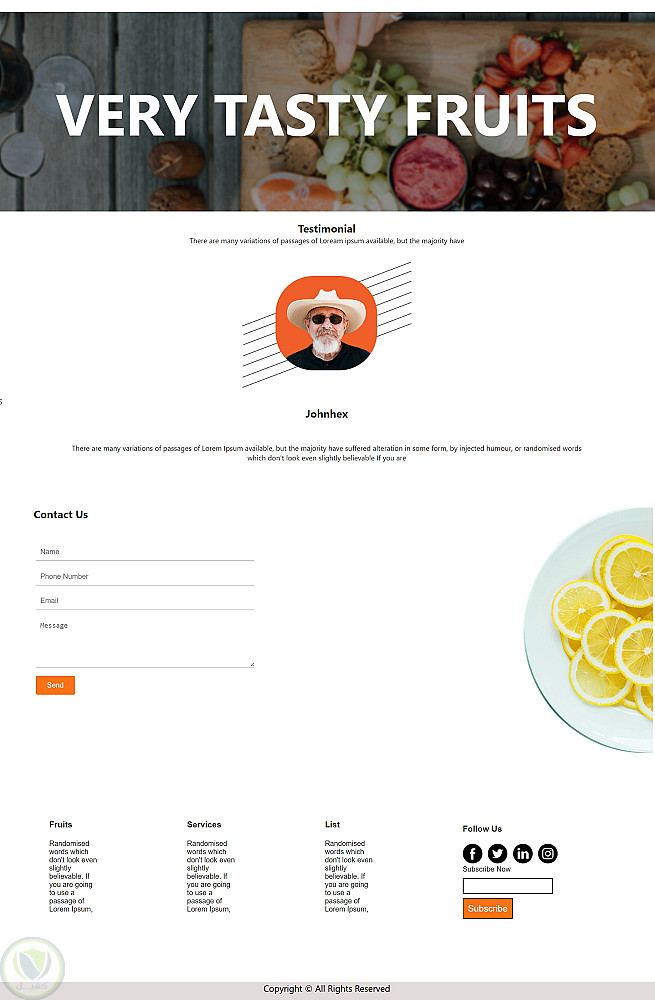The height and width of the screenshot is (1000, 655).
Task: Click Johnhex's testimonial avatar picture
Action: point(326,323)
